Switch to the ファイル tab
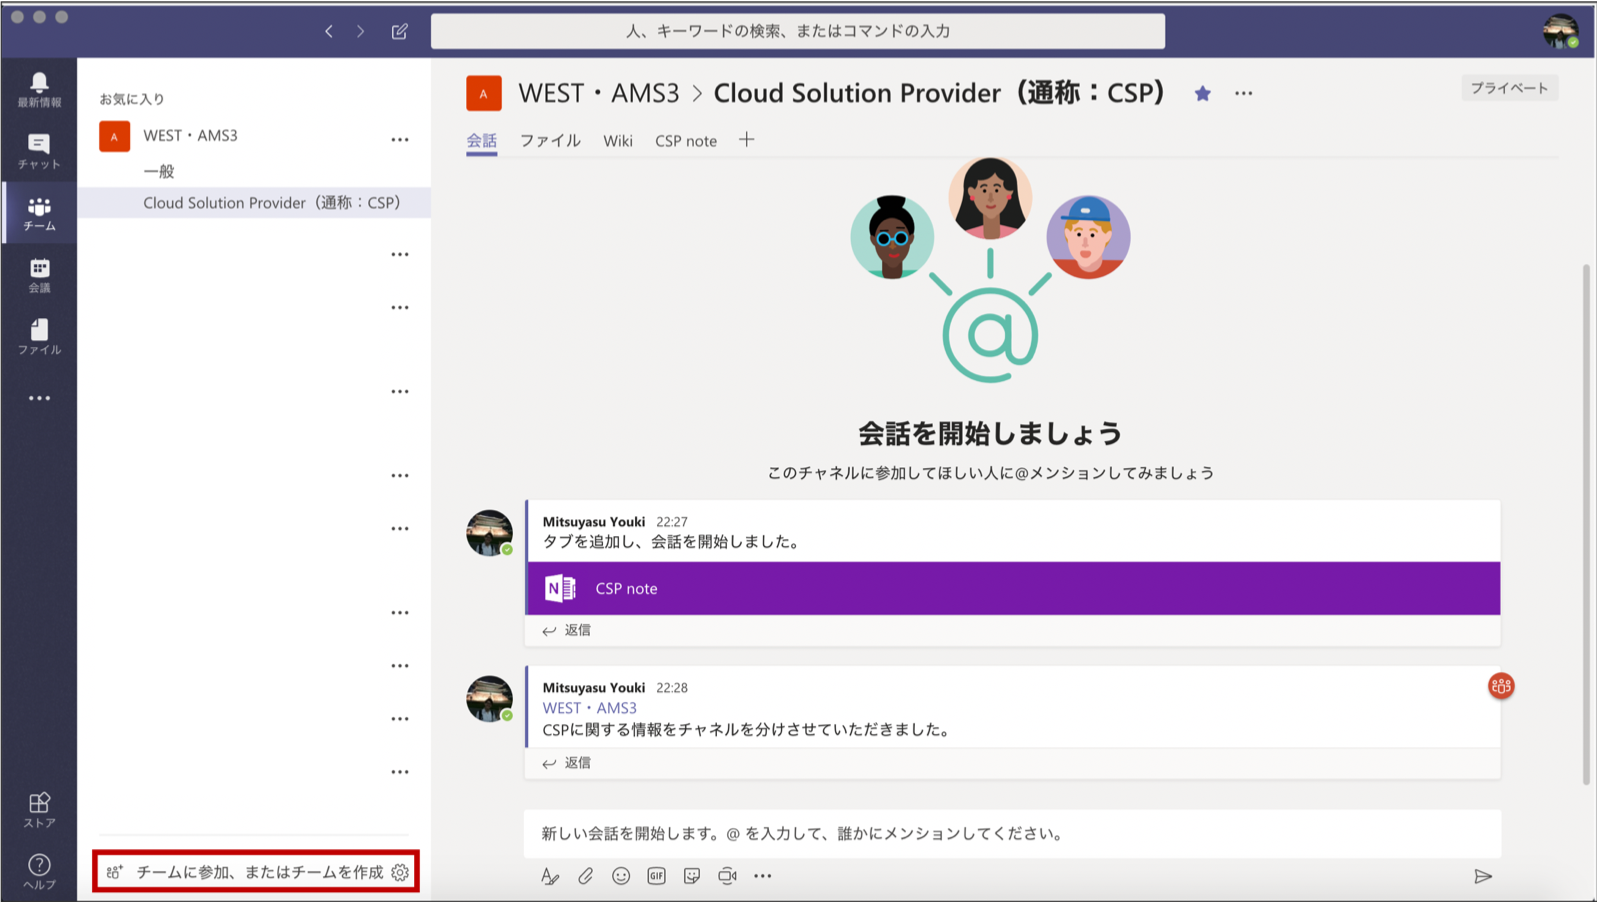The image size is (1597, 902). pos(550,141)
